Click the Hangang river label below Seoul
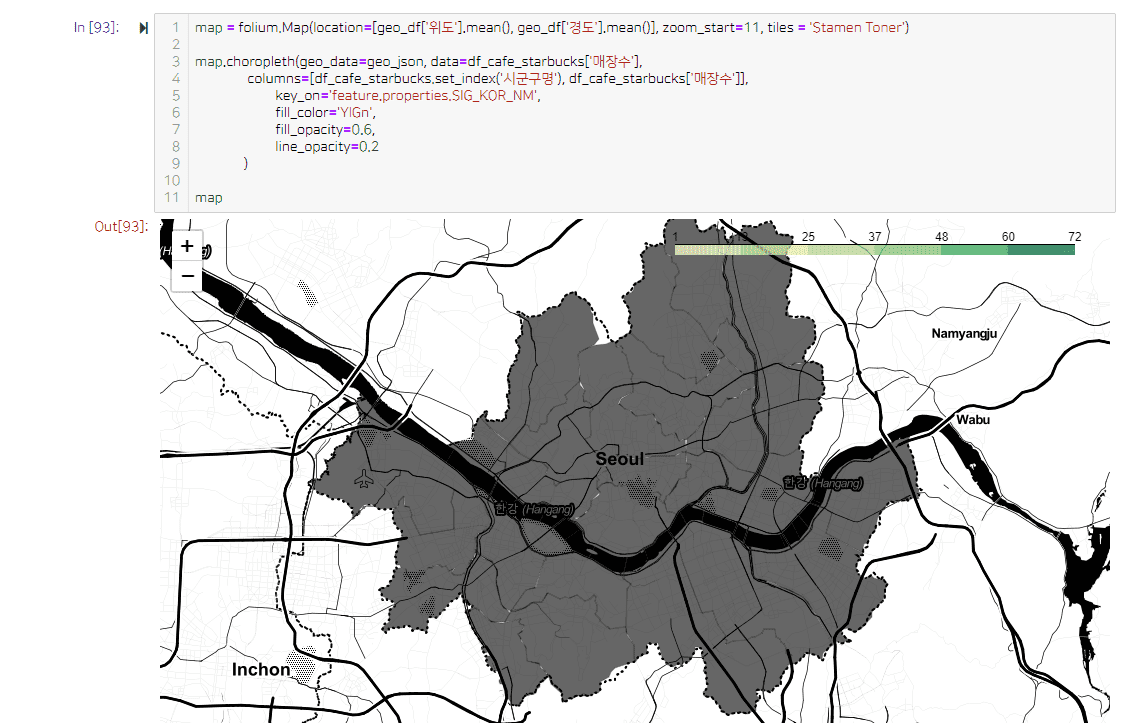This screenshot has height=723, width=1131. [x=534, y=509]
